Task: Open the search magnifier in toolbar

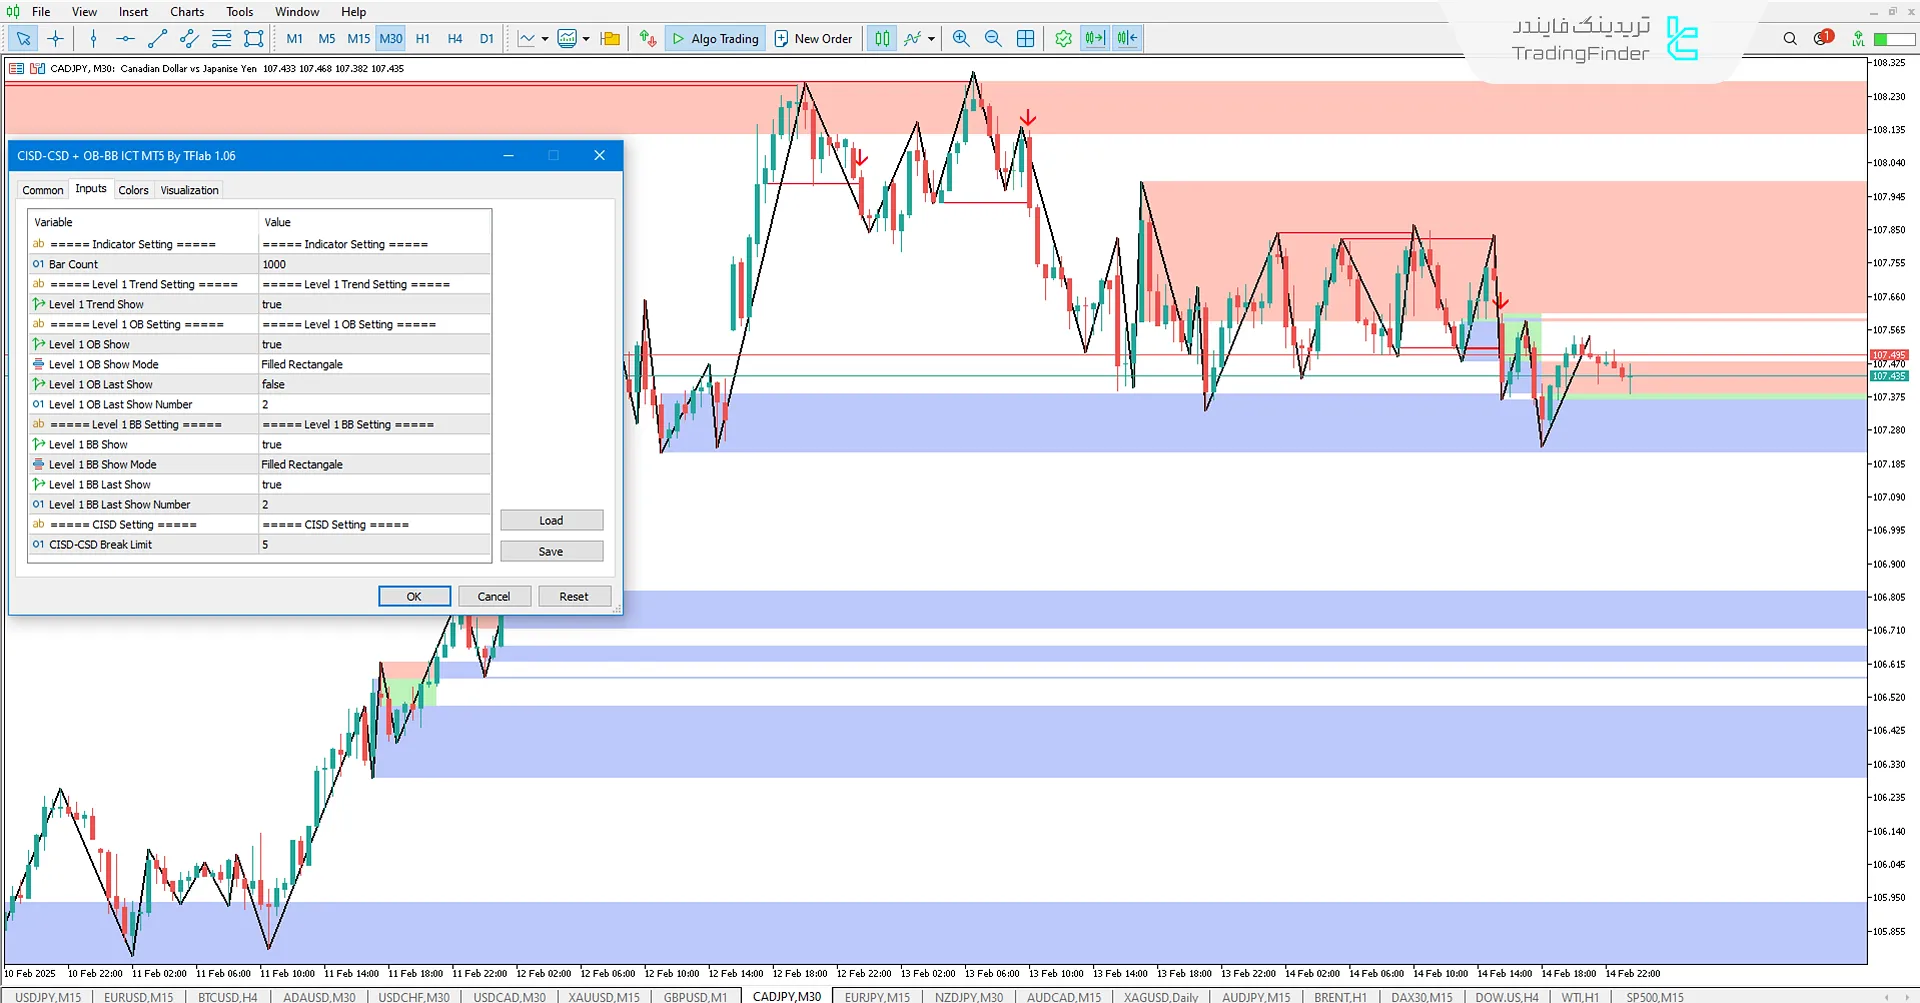Action: 1790,39
